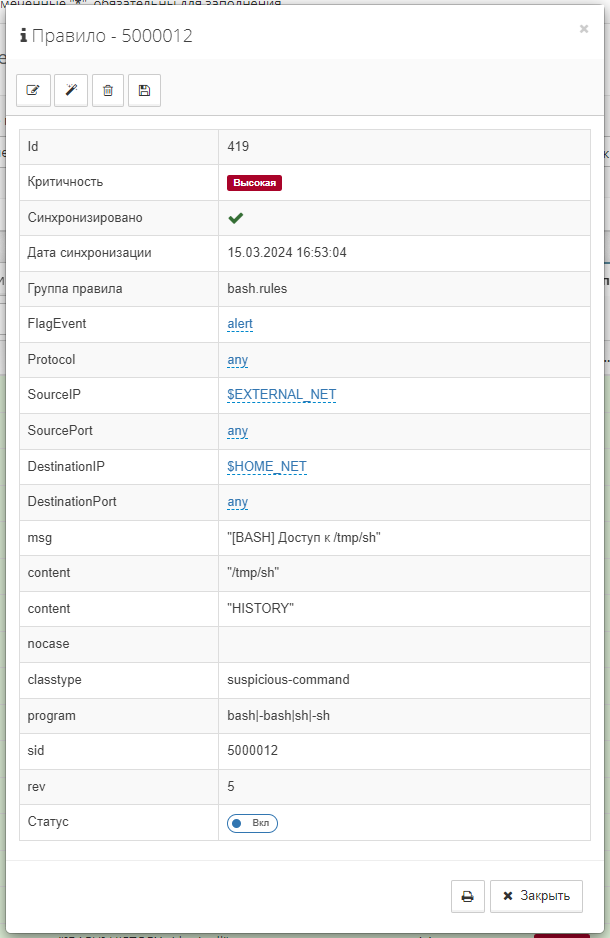Click the red Высокая criticality badge
The width and height of the screenshot is (610, 938).
pos(255,183)
